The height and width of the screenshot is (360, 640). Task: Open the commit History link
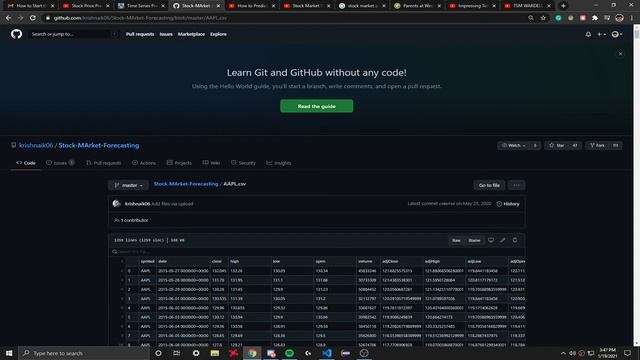coord(508,204)
